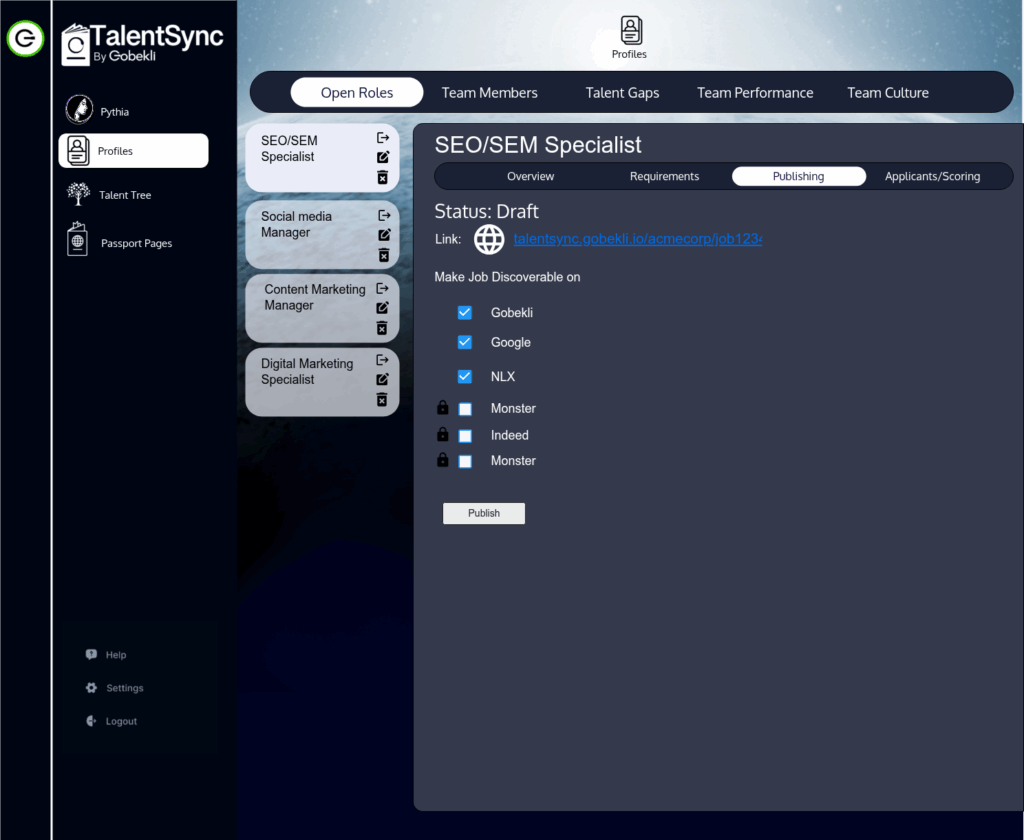Open the Applicants/Scoring tab

pyautogui.click(x=932, y=176)
